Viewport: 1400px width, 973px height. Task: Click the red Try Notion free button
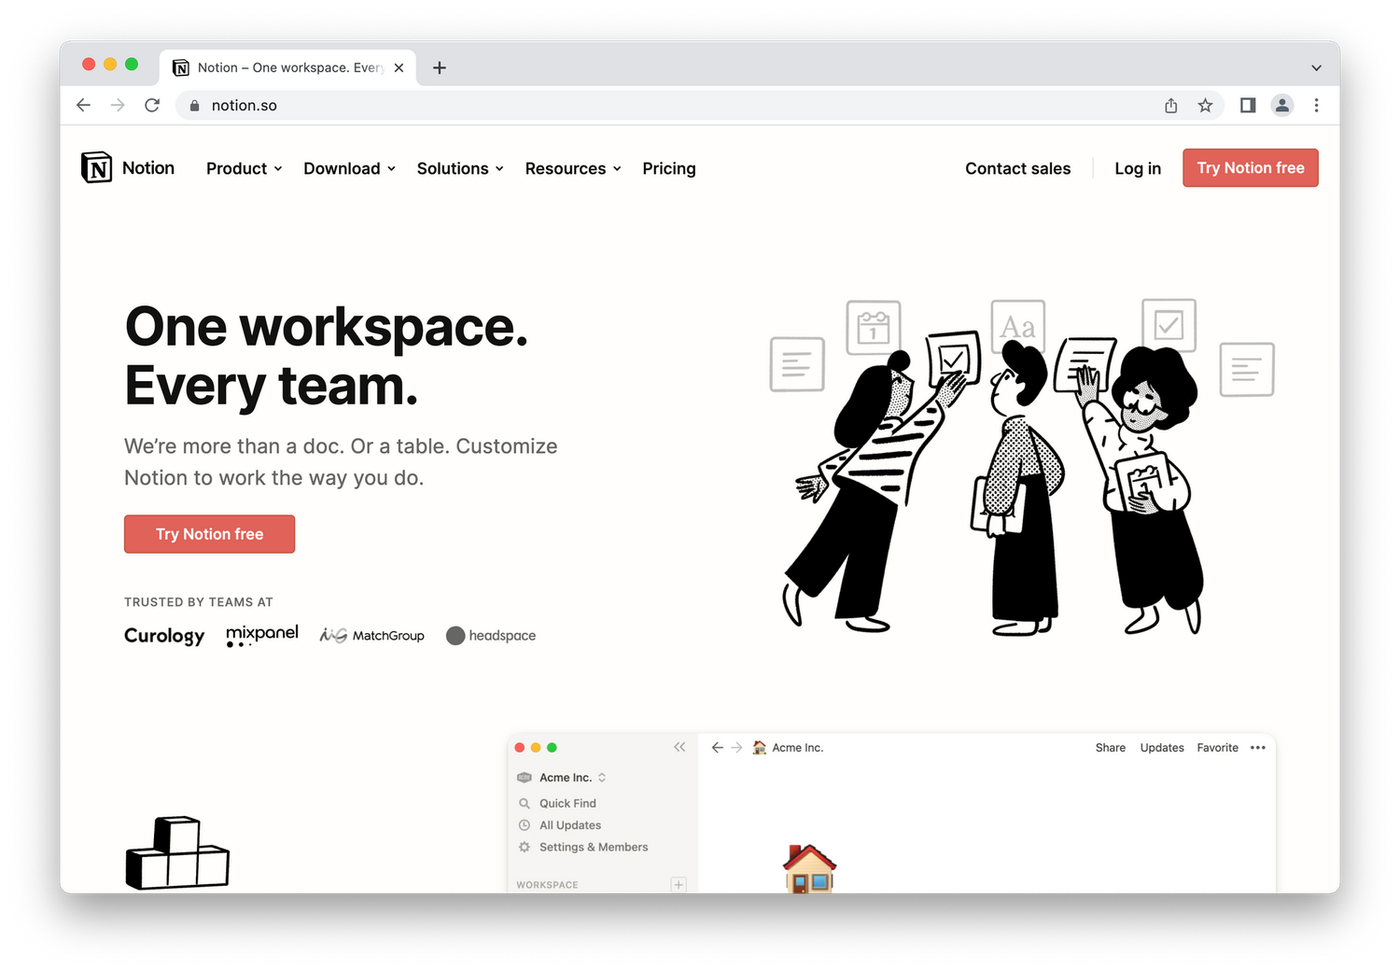click(x=209, y=534)
